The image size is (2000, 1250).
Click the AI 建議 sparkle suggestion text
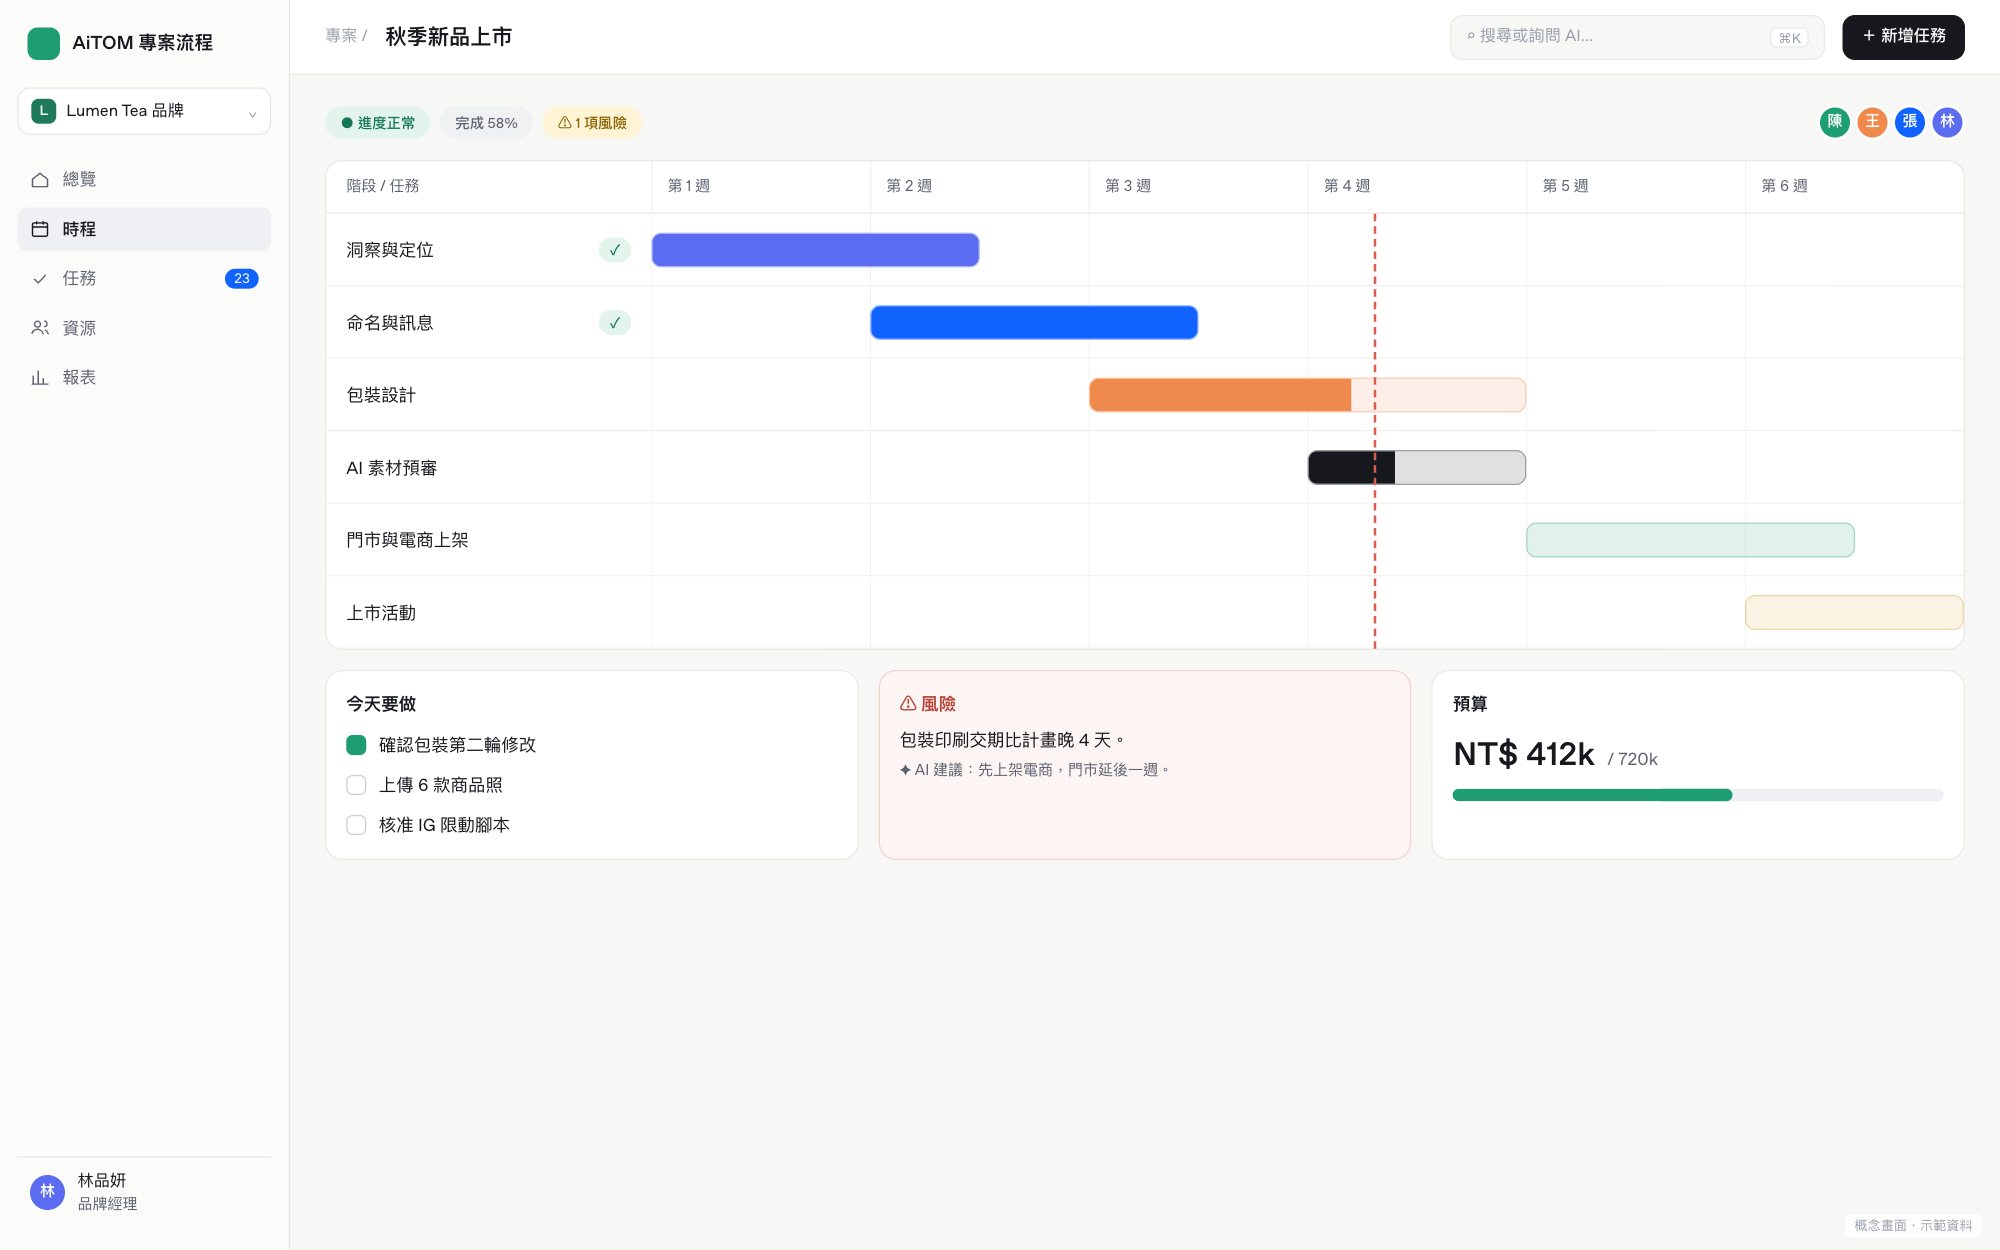(1034, 770)
